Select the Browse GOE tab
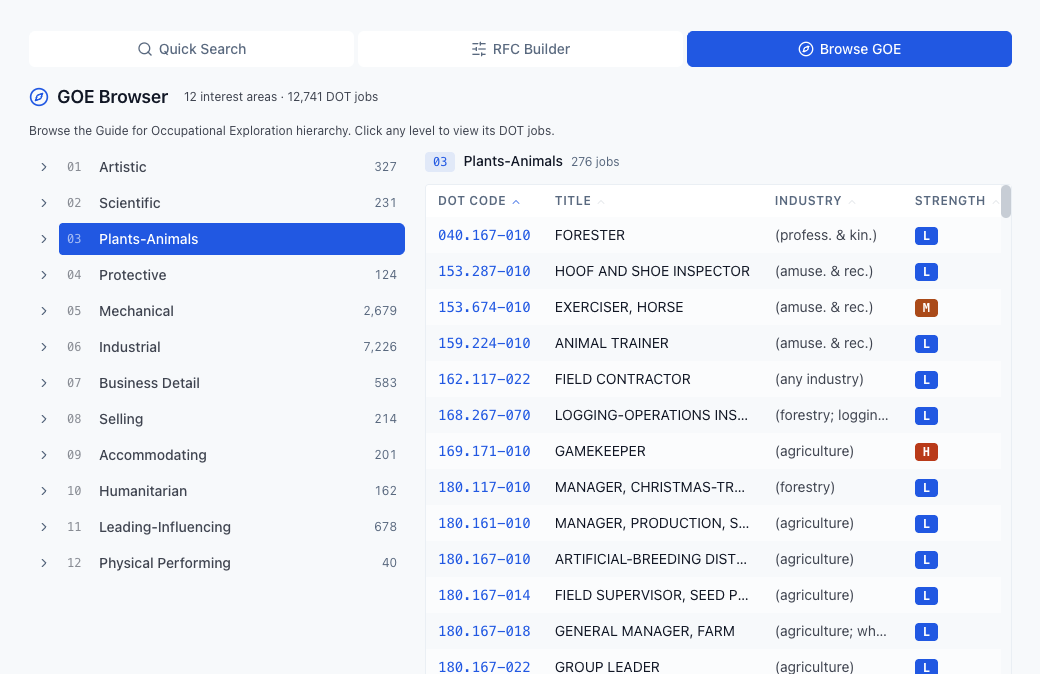This screenshot has width=1040, height=674. [849, 49]
